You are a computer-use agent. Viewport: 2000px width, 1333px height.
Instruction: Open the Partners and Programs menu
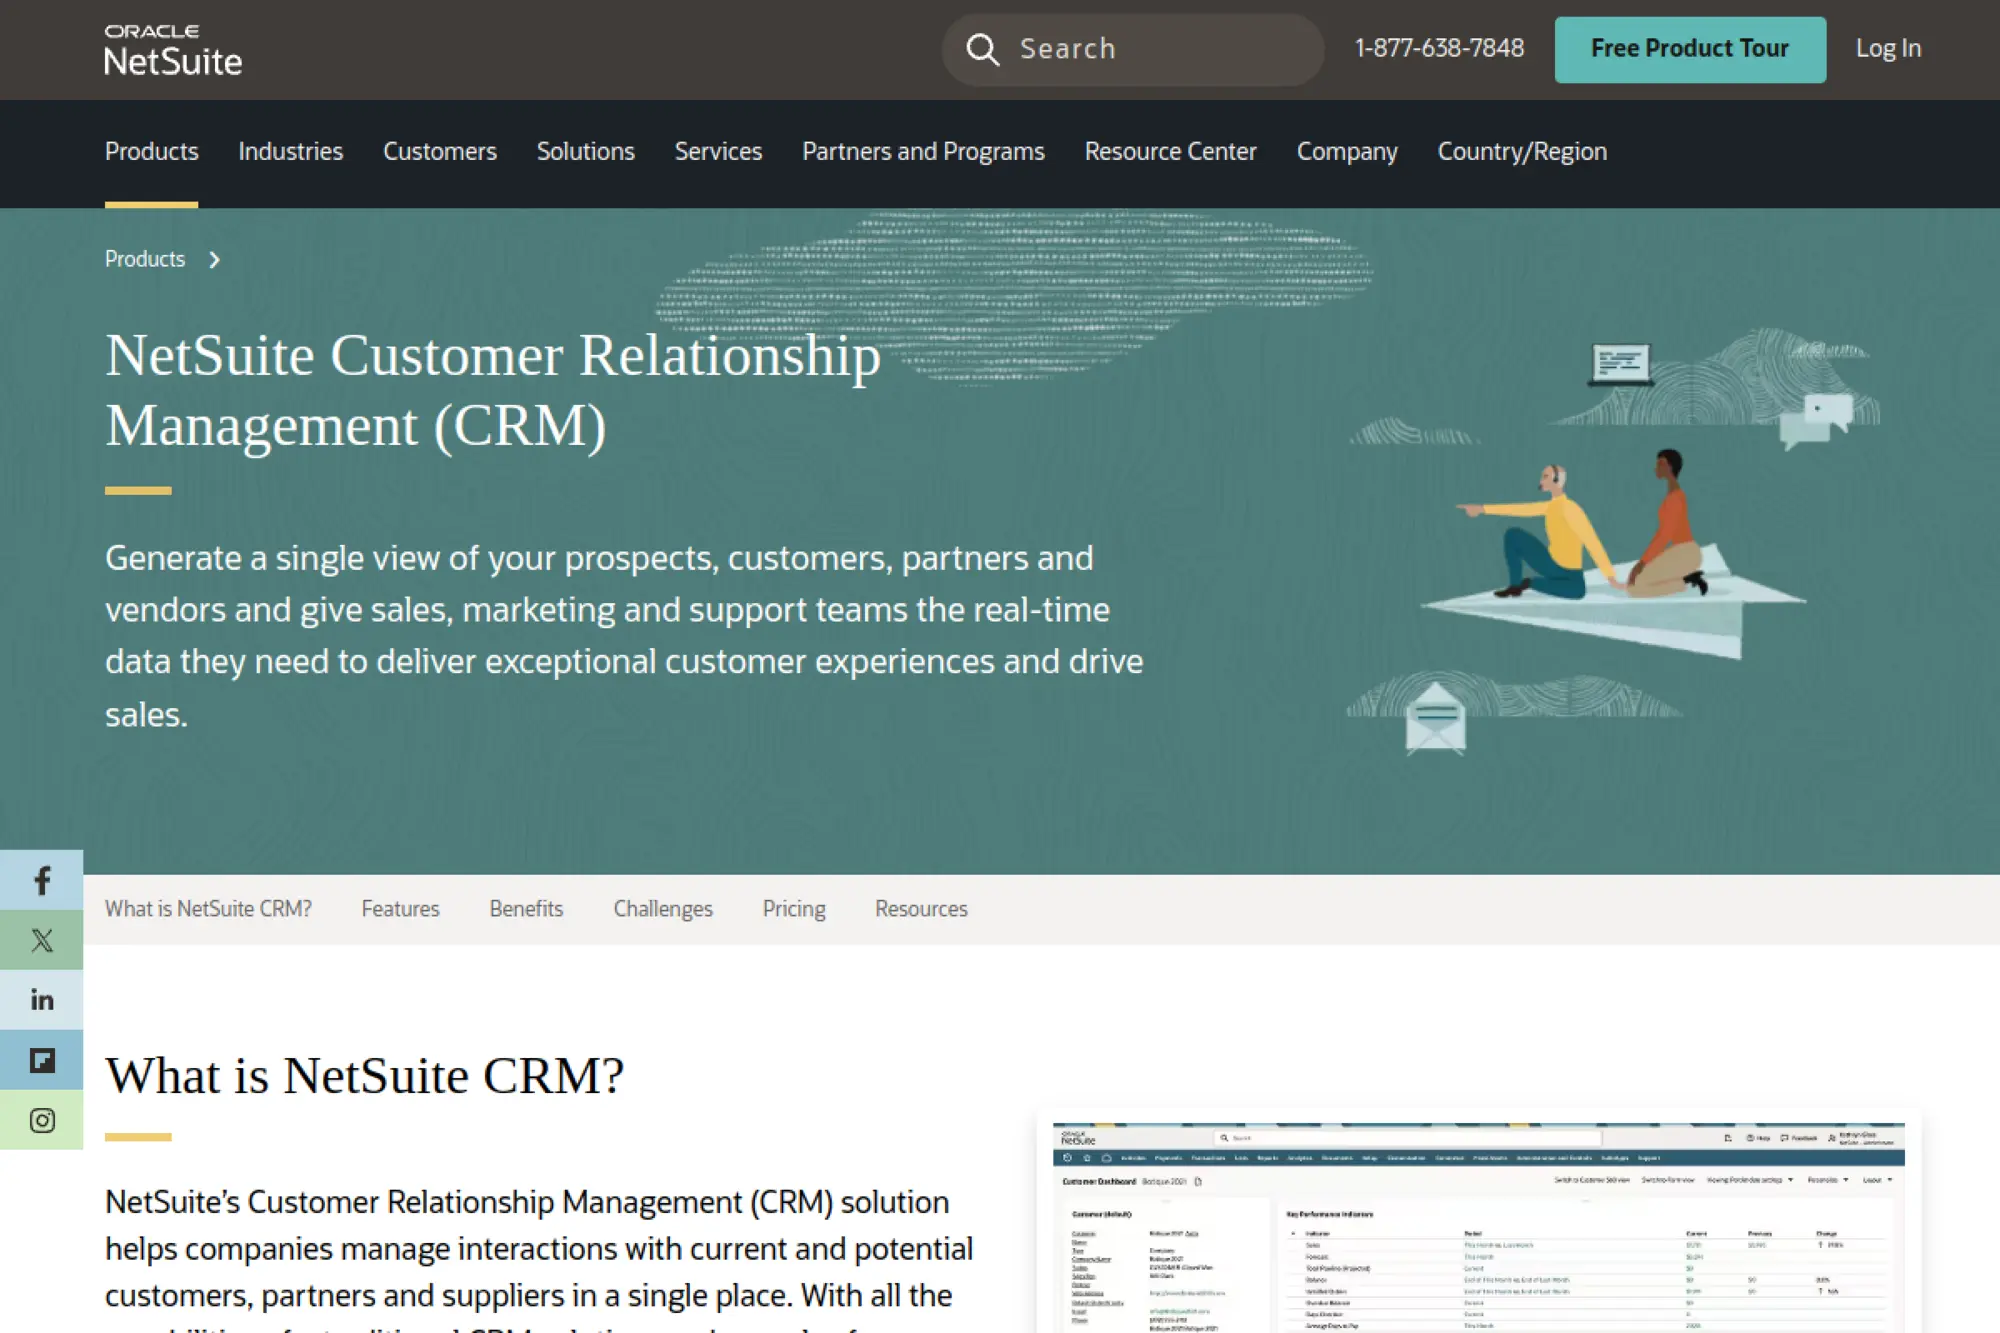922,152
